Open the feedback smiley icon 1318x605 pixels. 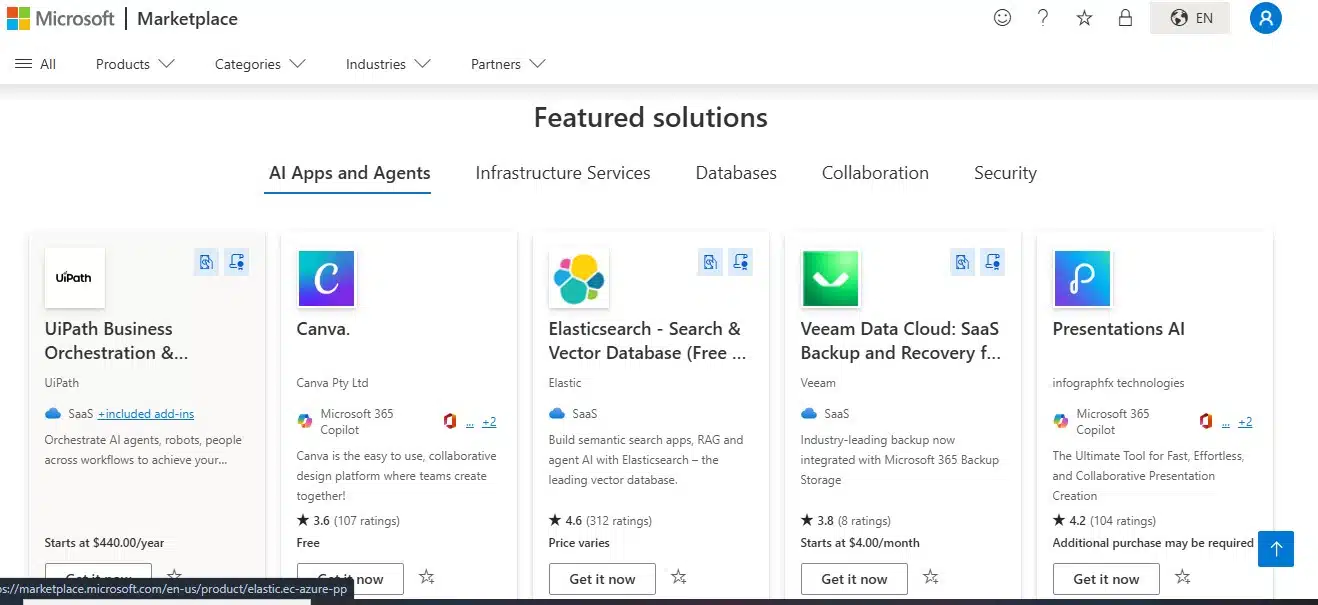pyautogui.click(x=1002, y=18)
